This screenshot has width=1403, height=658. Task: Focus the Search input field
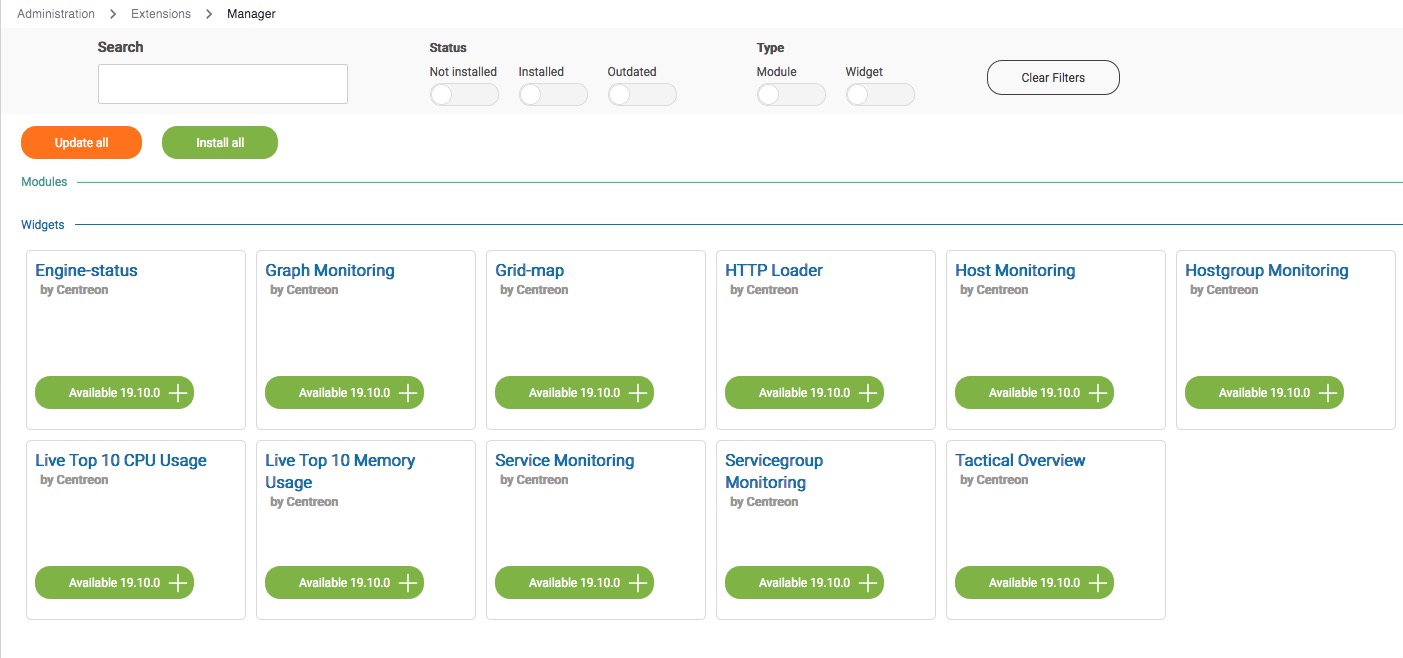click(x=223, y=84)
